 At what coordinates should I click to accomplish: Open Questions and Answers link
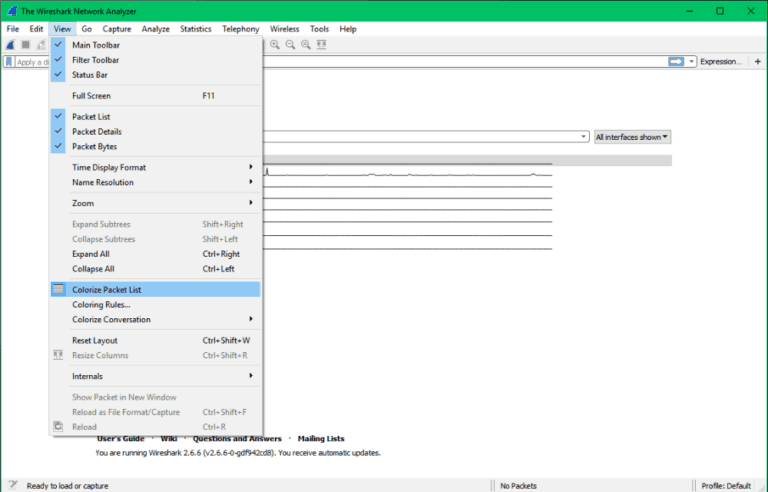[x=237, y=439]
